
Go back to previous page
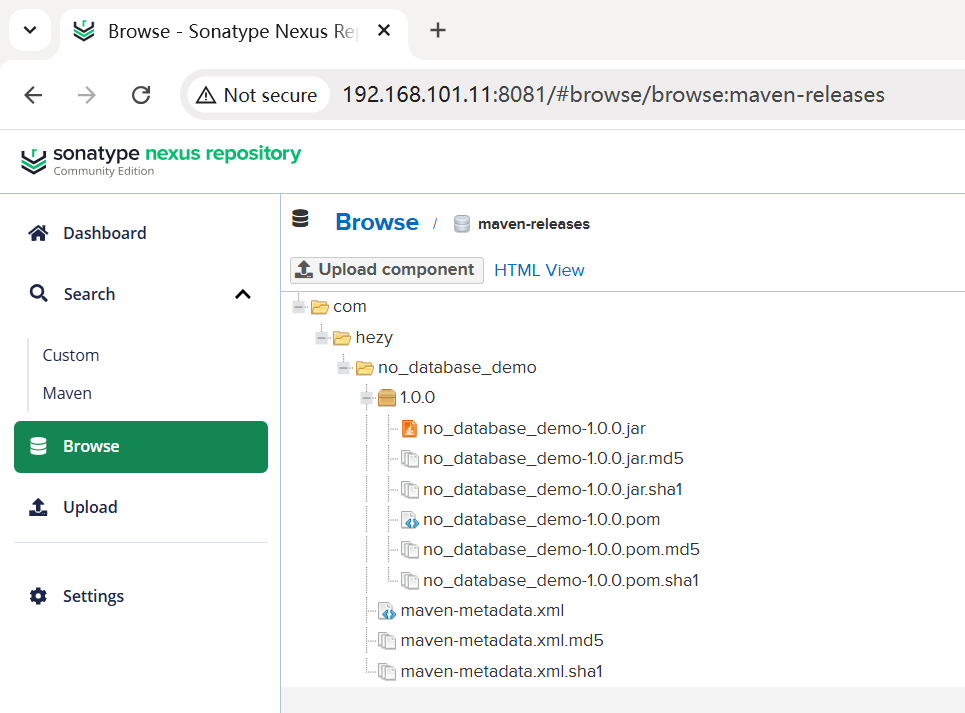(33, 95)
